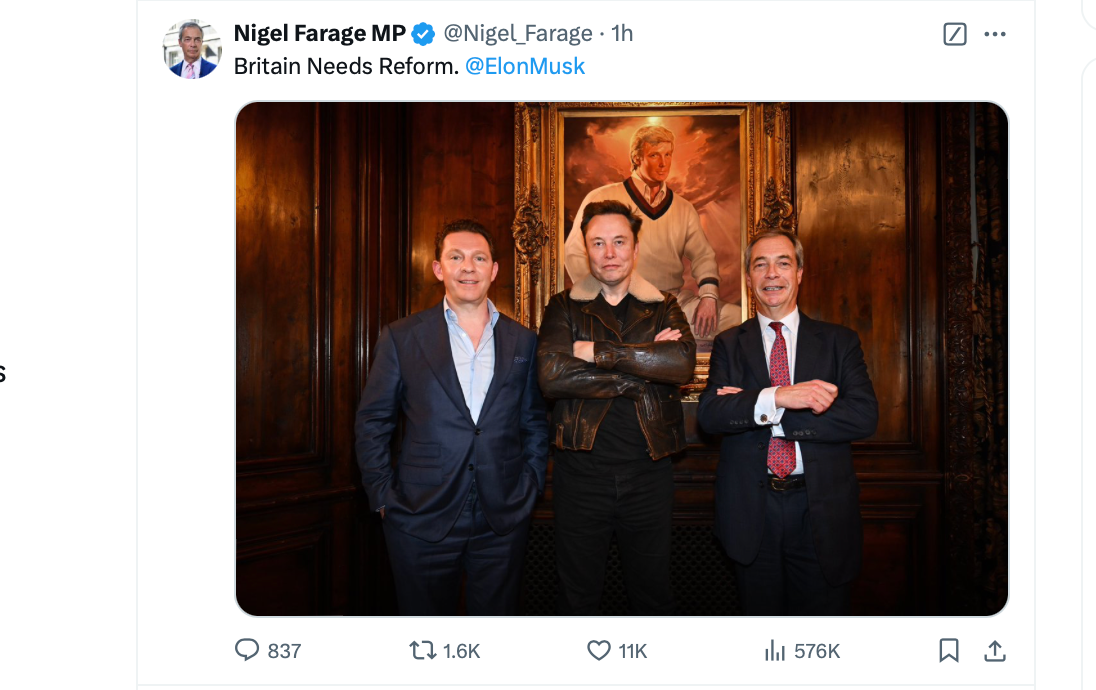Click the Grok slash-square icon
1096x690 pixels.
(955, 34)
